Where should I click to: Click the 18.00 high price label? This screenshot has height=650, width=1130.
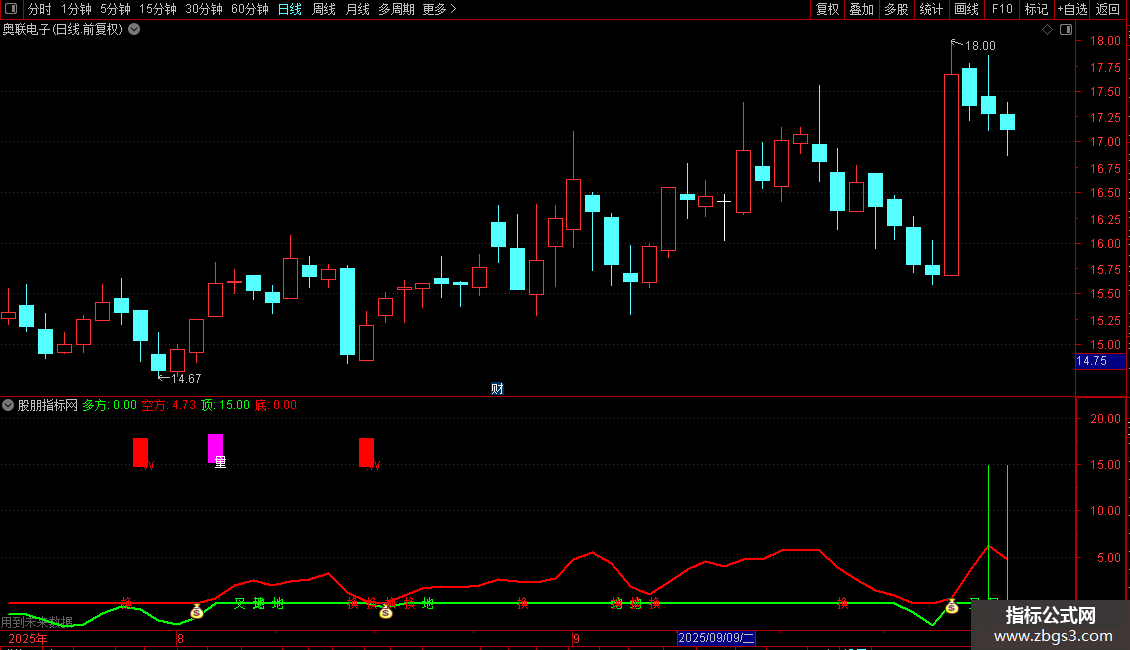[x=980, y=45]
